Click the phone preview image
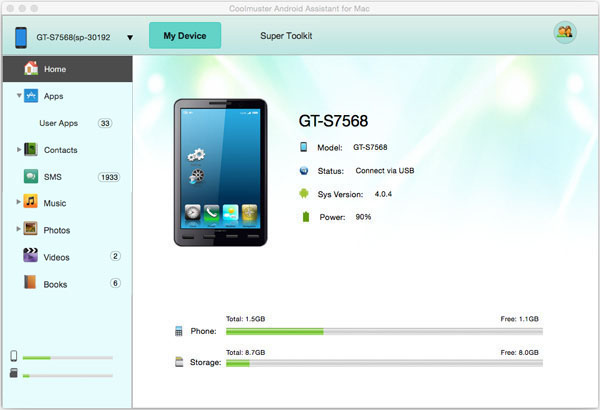This screenshot has height=410, width=600. pyautogui.click(x=220, y=174)
